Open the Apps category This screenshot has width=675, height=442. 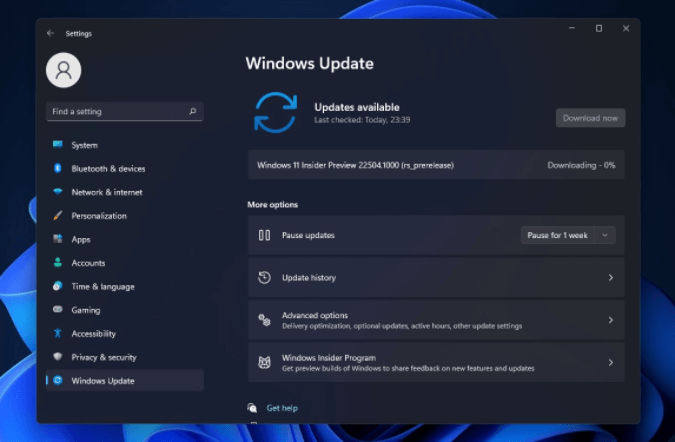[125, 239]
